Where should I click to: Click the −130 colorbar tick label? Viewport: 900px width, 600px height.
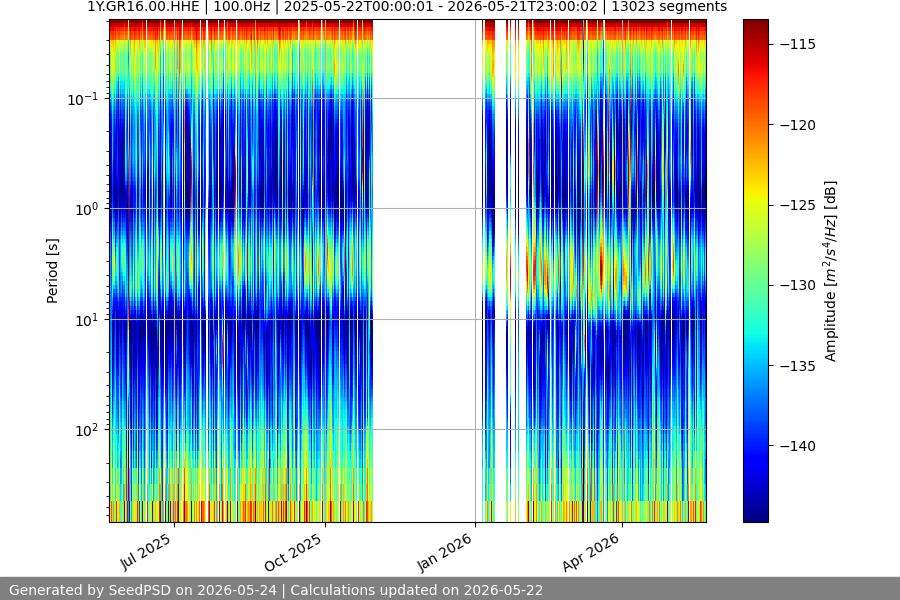click(x=798, y=285)
